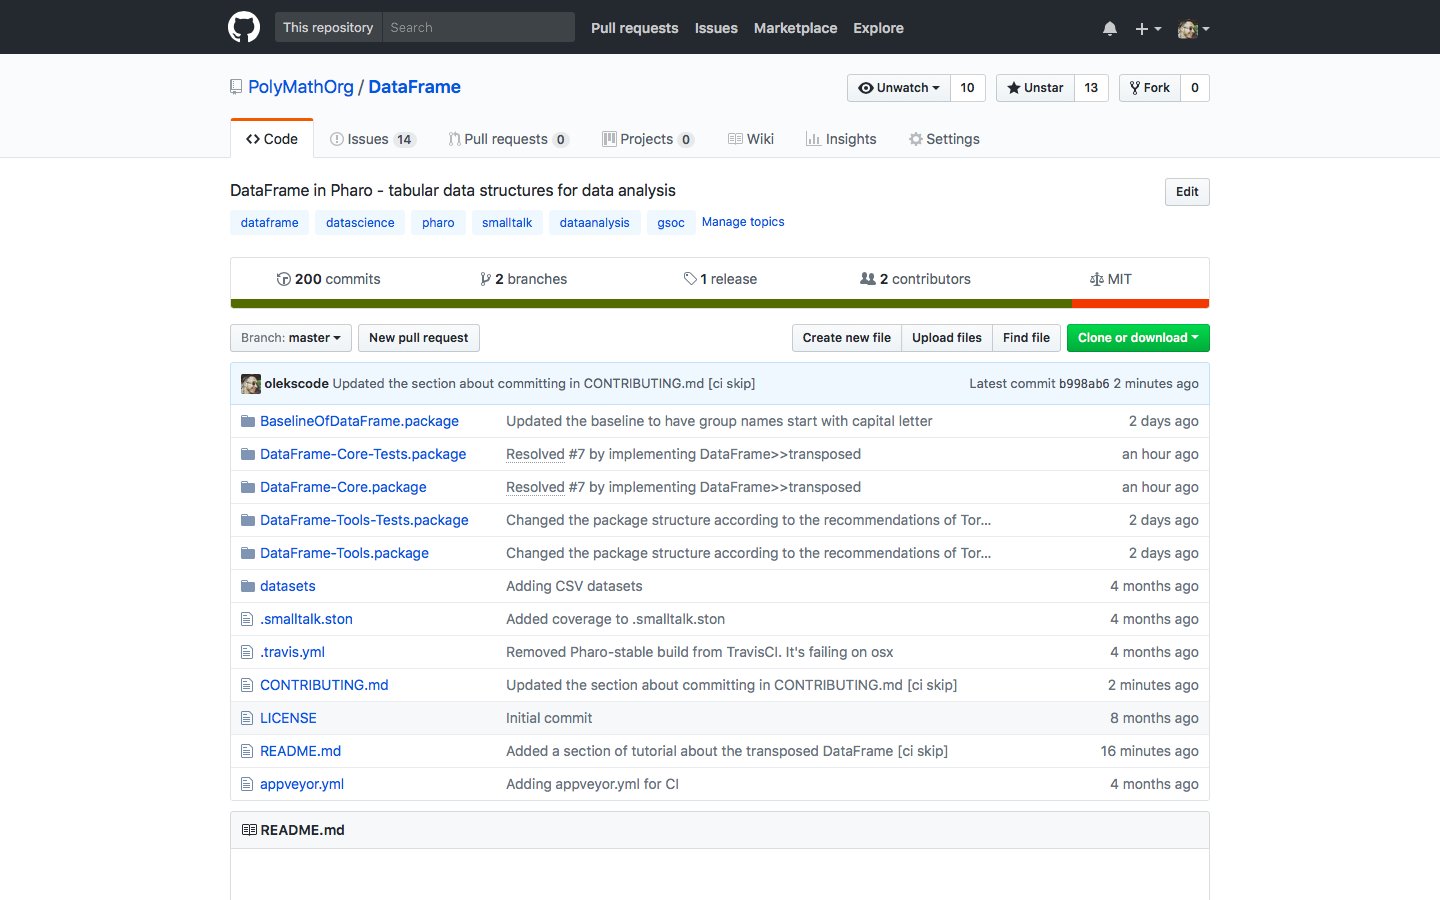Open issue #7 link in DataFrame-Core.package row

(577, 487)
